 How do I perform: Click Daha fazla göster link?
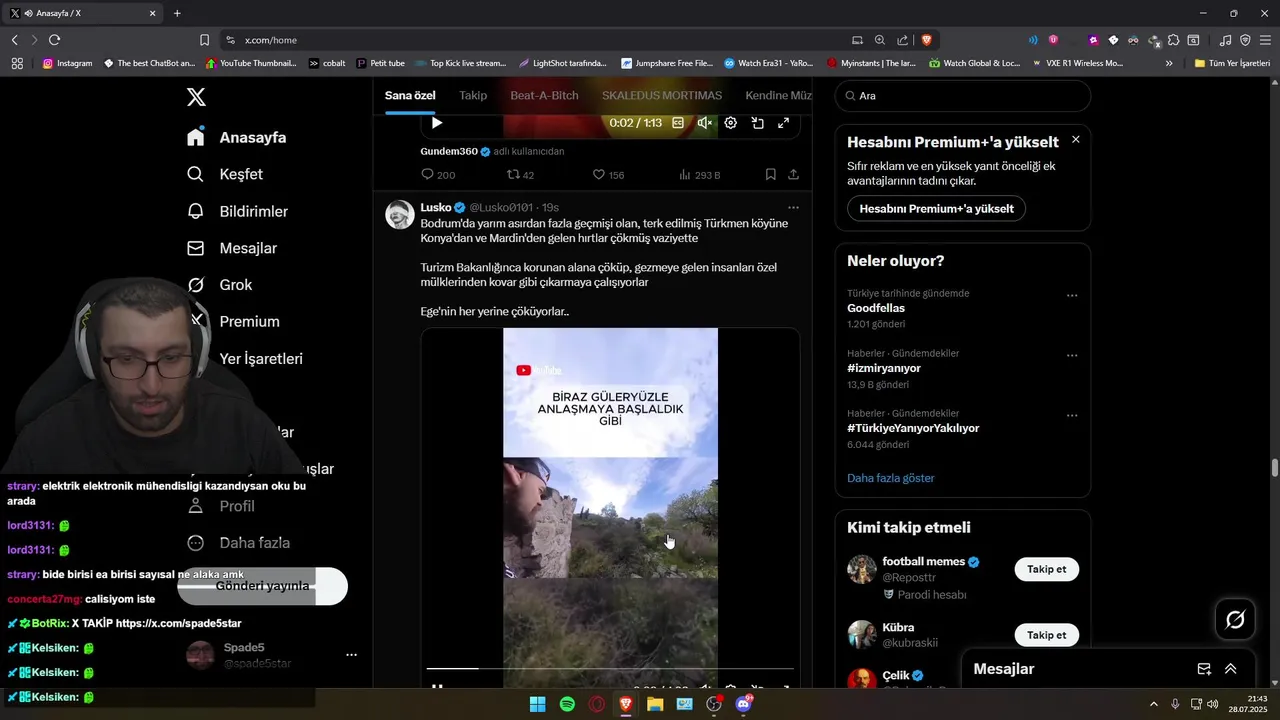(x=891, y=478)
